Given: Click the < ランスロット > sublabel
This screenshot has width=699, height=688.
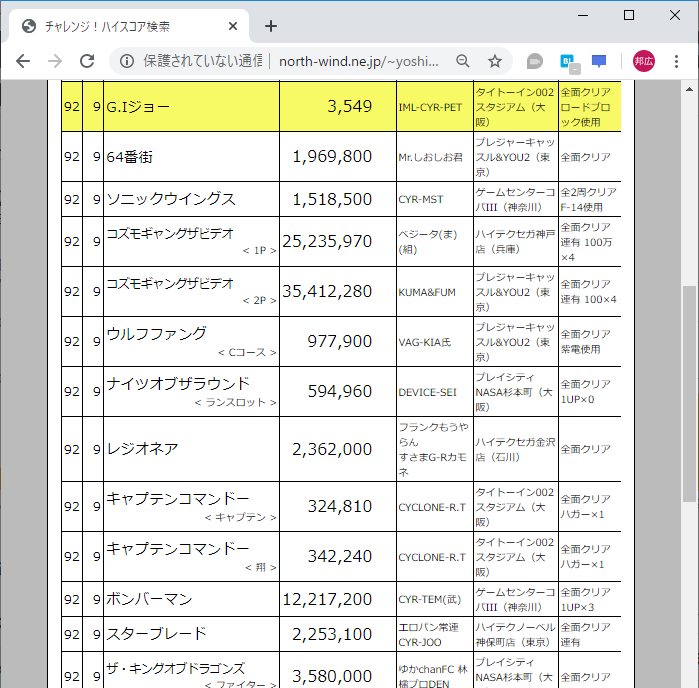Looking at the screenshot, I should click(x=235, y=403).
